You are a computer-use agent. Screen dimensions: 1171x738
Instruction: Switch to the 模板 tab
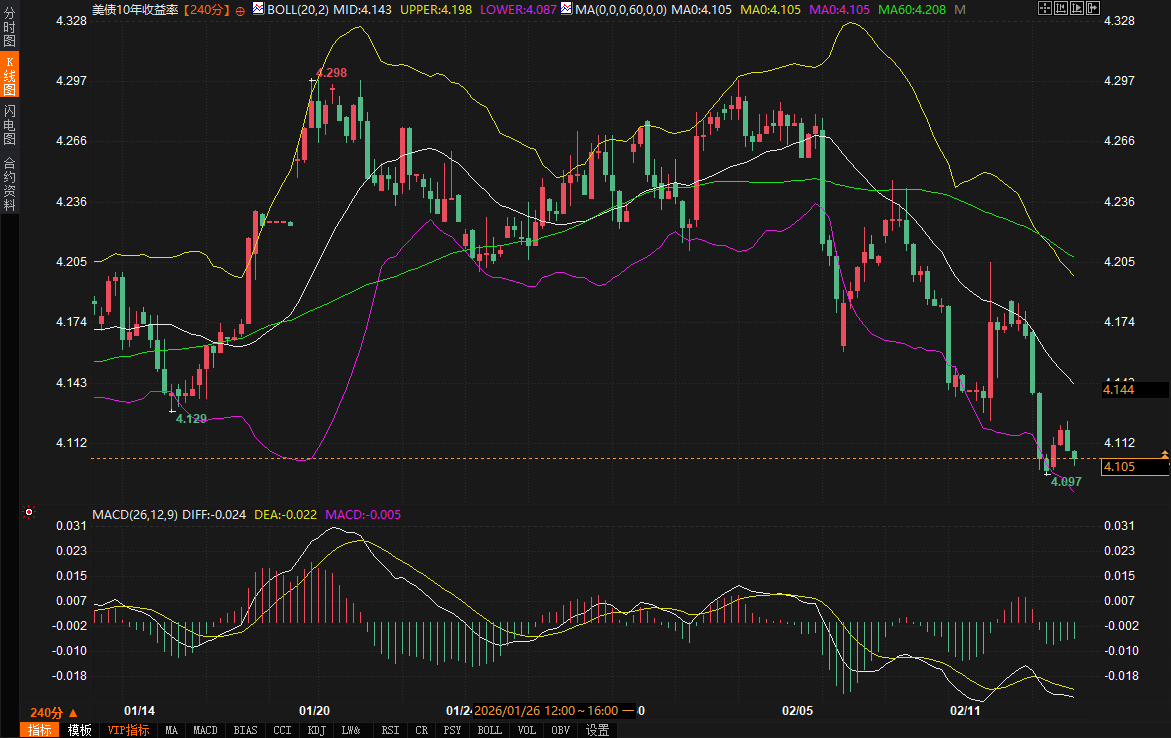click(79, 730)
